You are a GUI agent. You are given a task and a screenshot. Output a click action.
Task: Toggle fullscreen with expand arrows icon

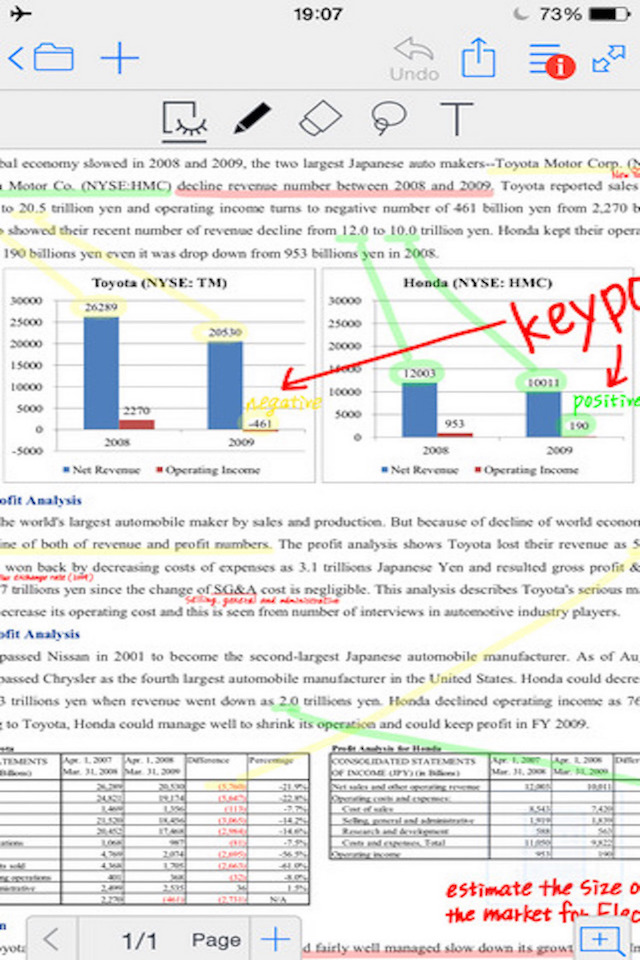point(609,59)
